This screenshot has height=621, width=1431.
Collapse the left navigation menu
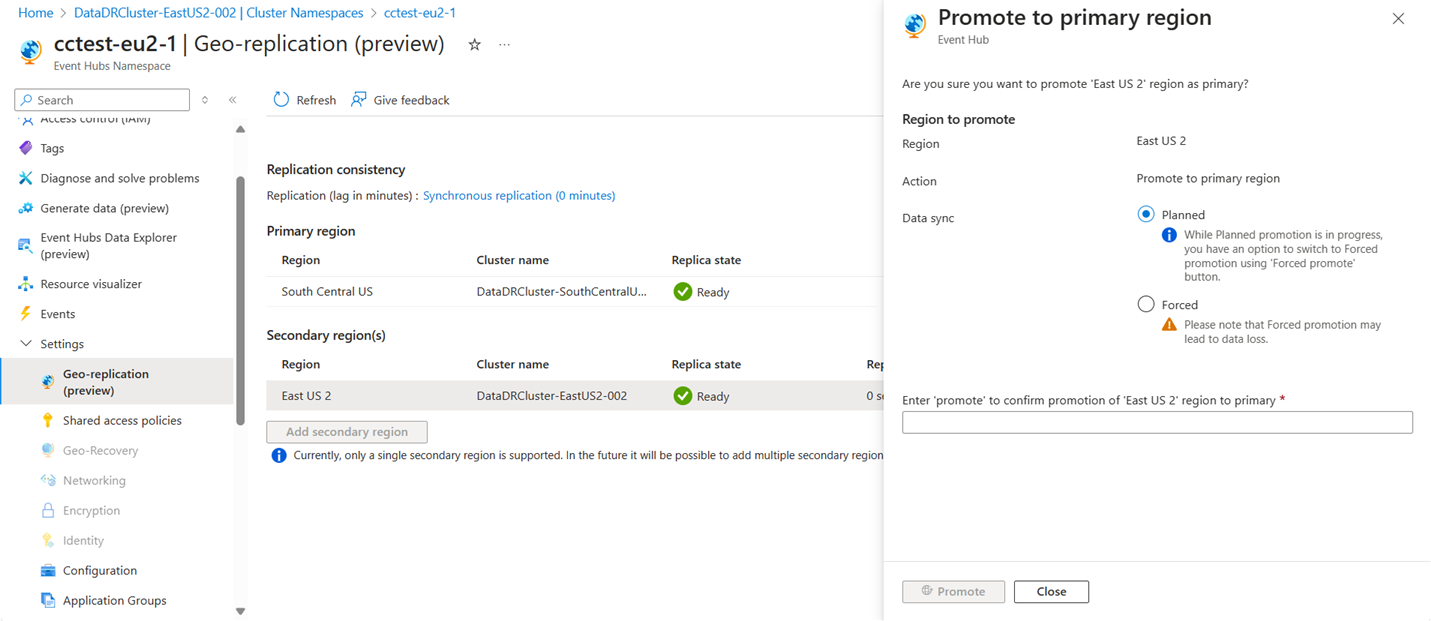pos(232,99)
